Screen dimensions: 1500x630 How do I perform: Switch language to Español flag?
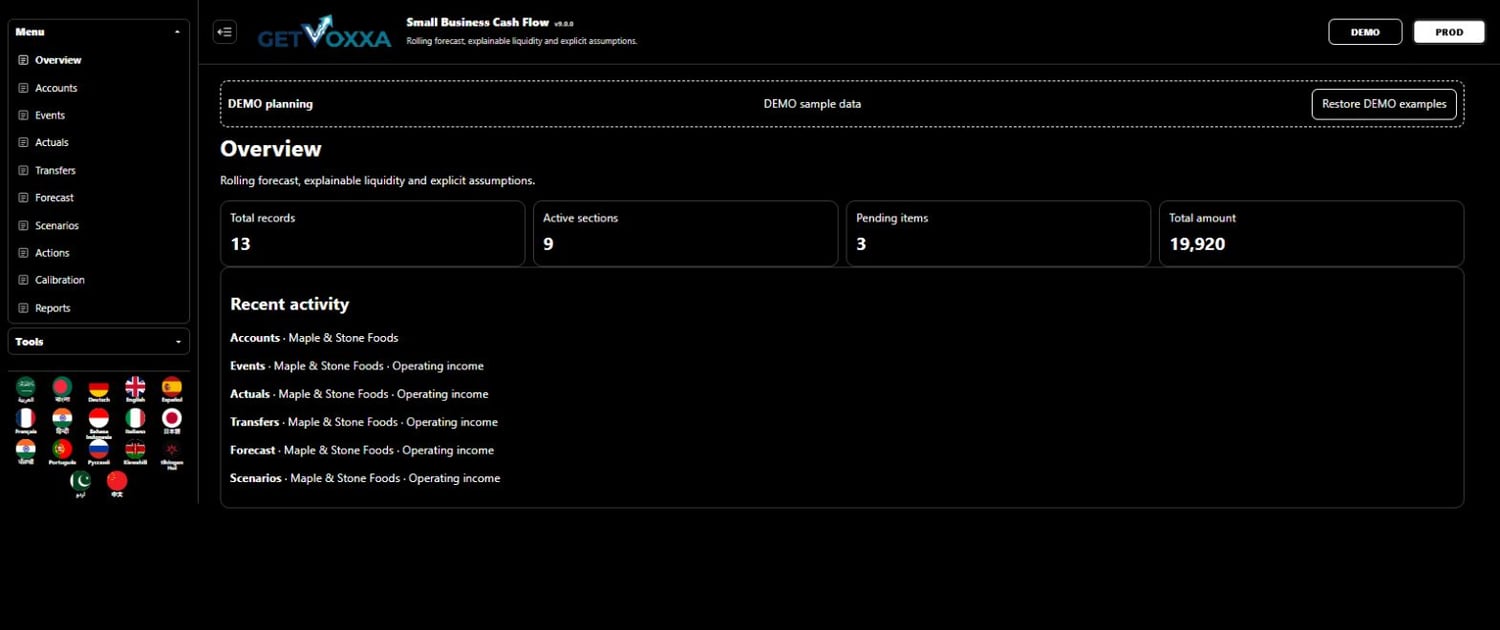pos(172,389)
